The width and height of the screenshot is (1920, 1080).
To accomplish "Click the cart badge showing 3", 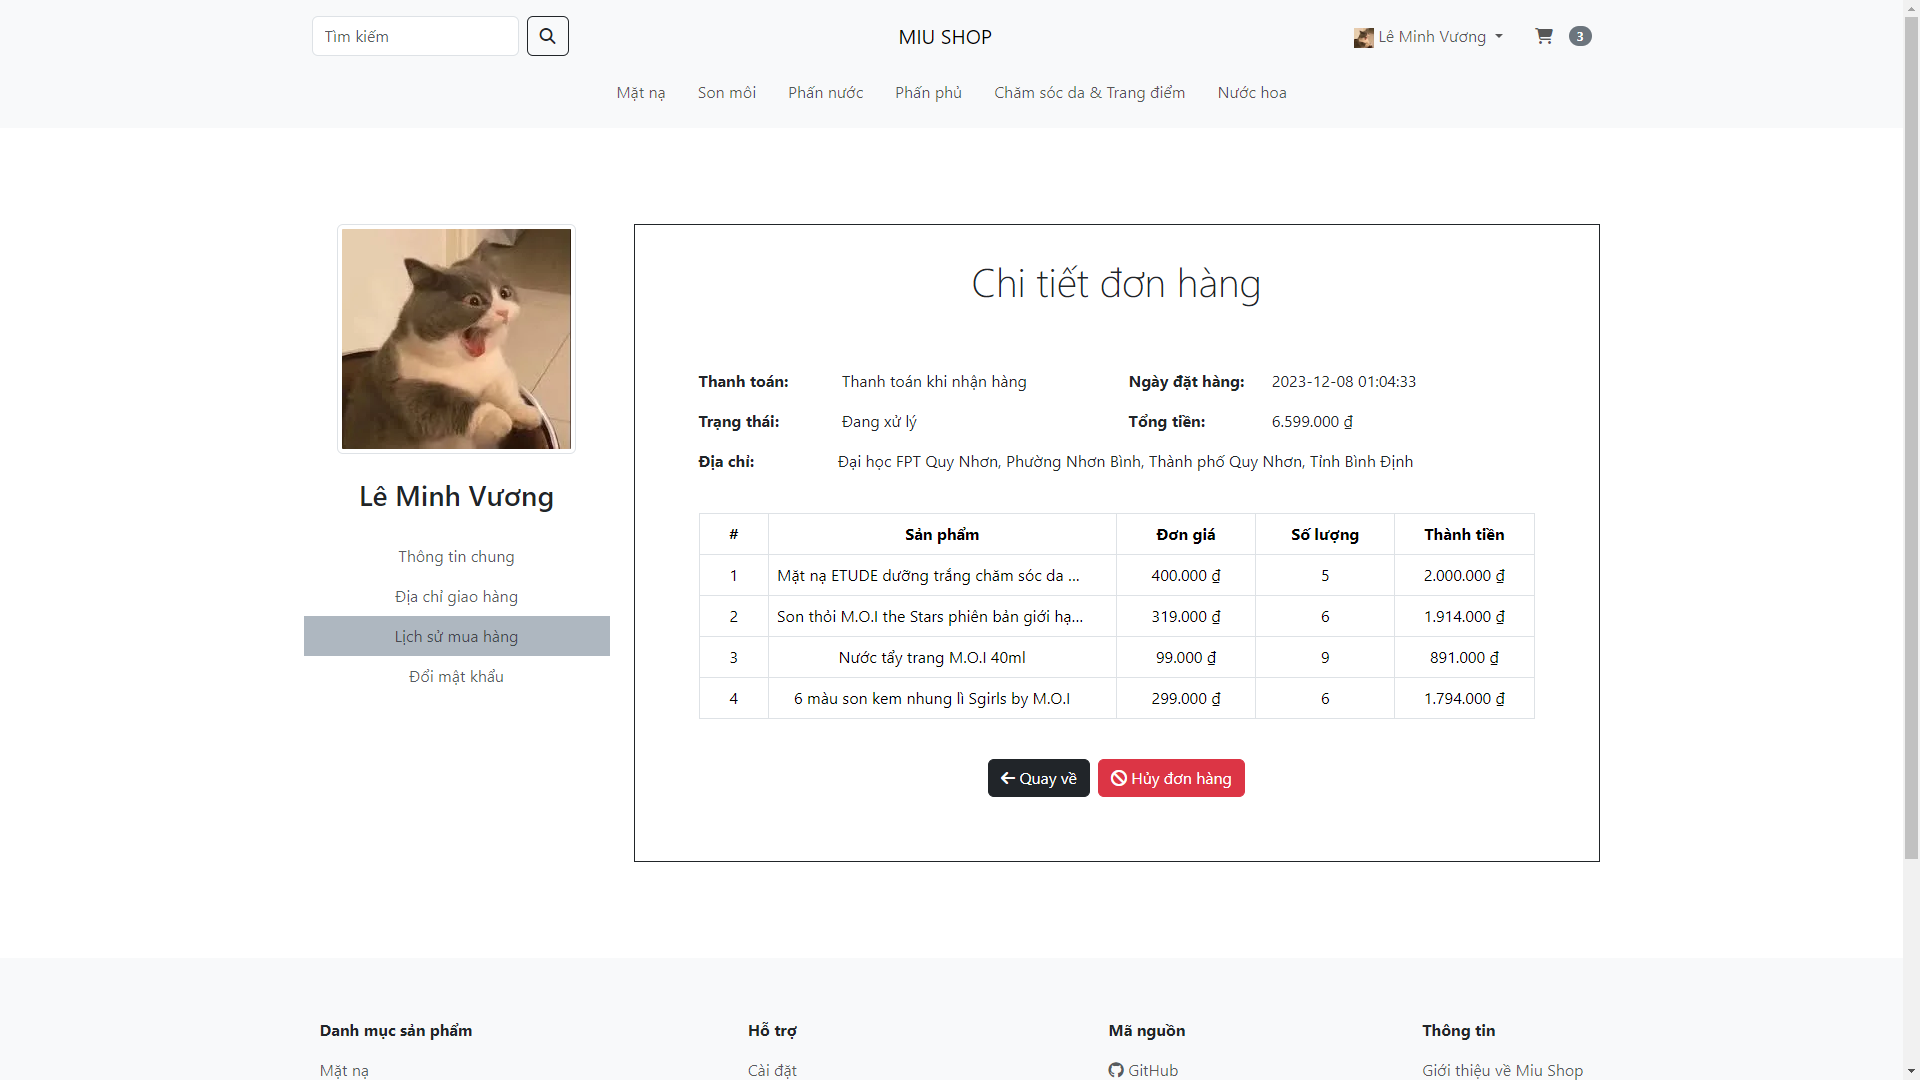I will point(1580,36).
